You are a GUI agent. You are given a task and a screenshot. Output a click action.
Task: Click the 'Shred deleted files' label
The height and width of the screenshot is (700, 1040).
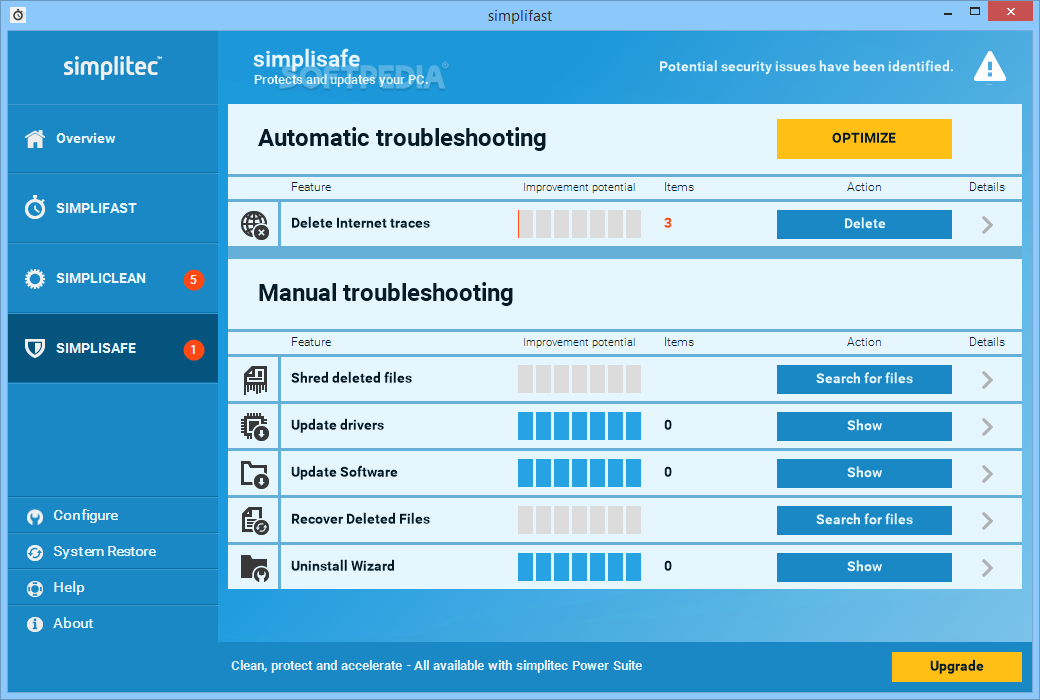351,378
